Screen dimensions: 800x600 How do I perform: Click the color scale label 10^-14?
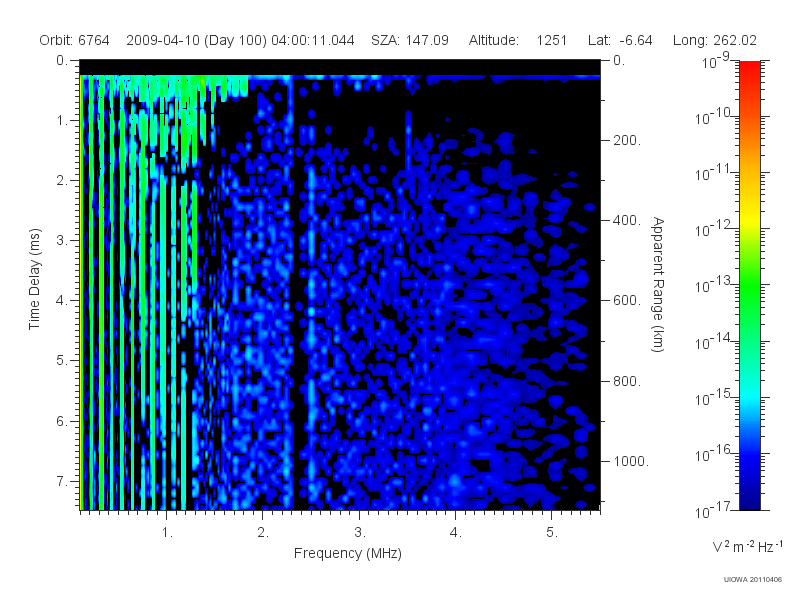click(714, 342)
